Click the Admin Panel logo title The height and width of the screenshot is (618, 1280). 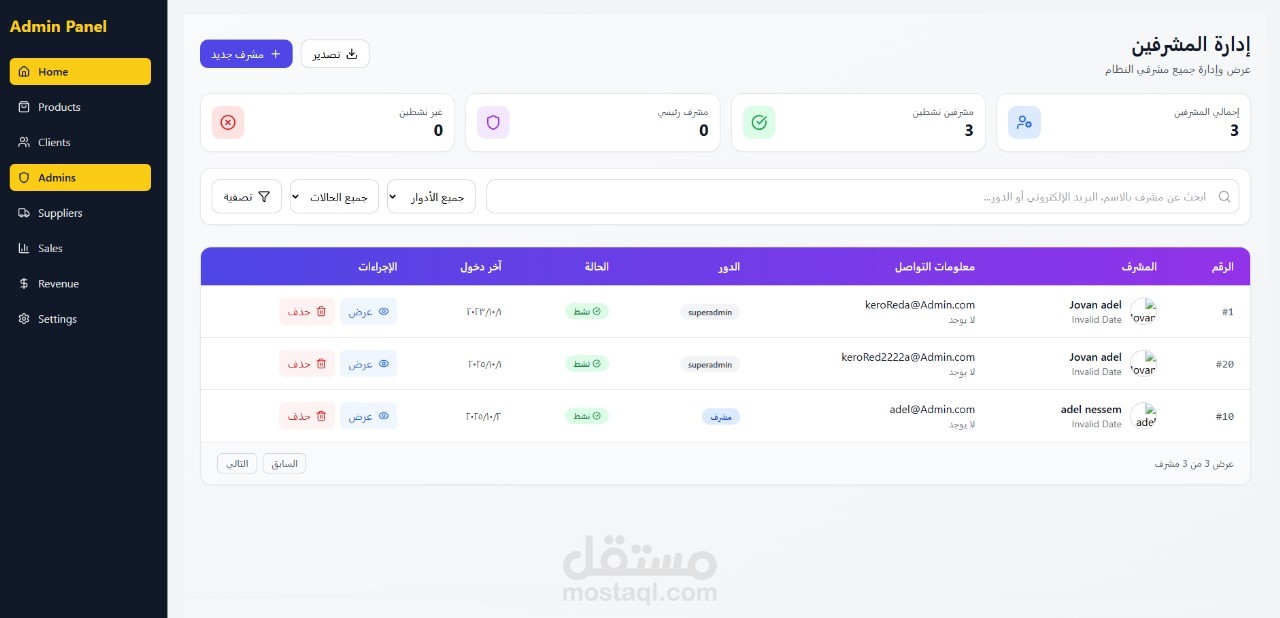(58, 27)
